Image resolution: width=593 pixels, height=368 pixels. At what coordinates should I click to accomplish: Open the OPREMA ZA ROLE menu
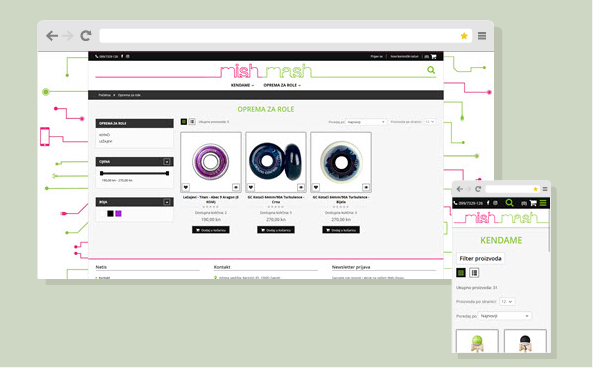coord(282,85)
